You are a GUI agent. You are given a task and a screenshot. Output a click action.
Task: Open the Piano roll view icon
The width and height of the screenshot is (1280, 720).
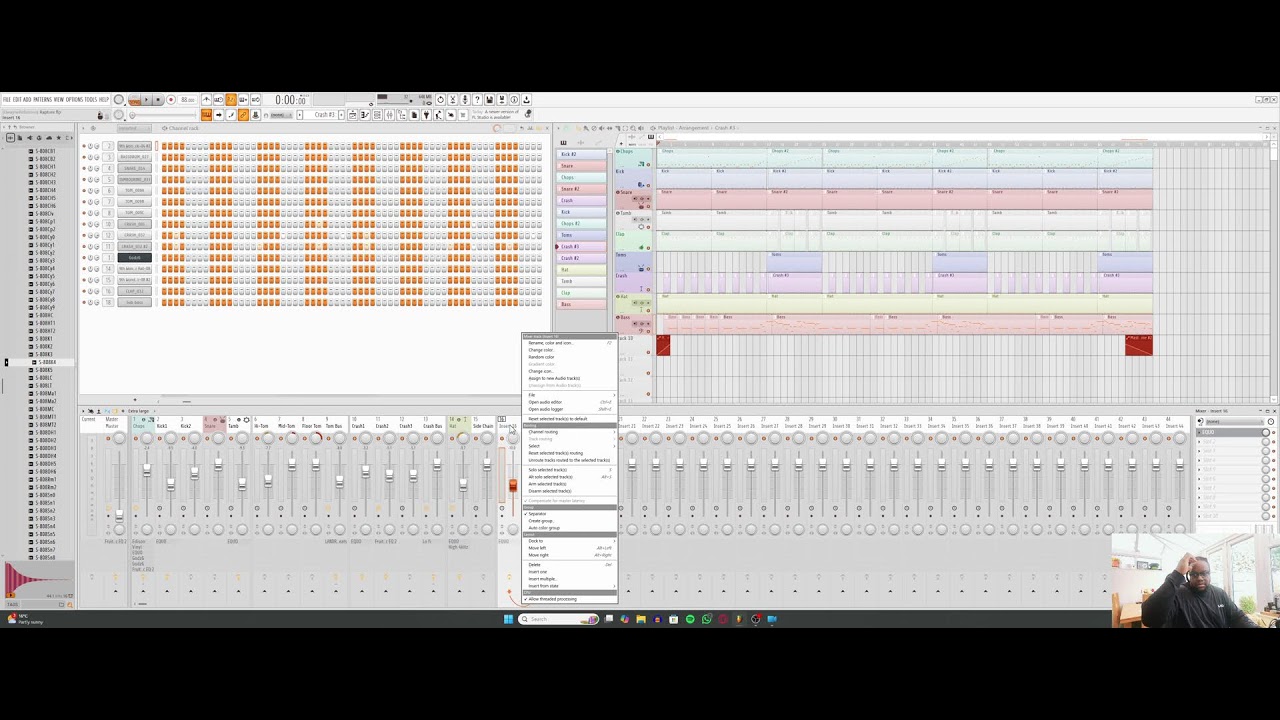pos(365,114)
